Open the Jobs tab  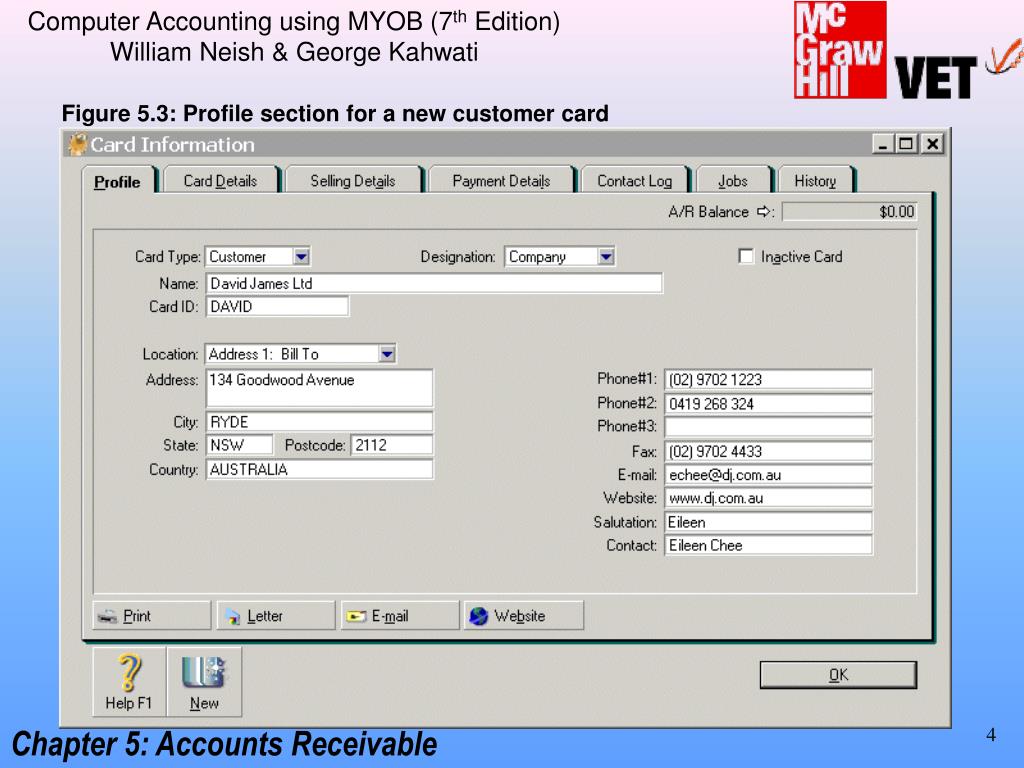point(733,181)
